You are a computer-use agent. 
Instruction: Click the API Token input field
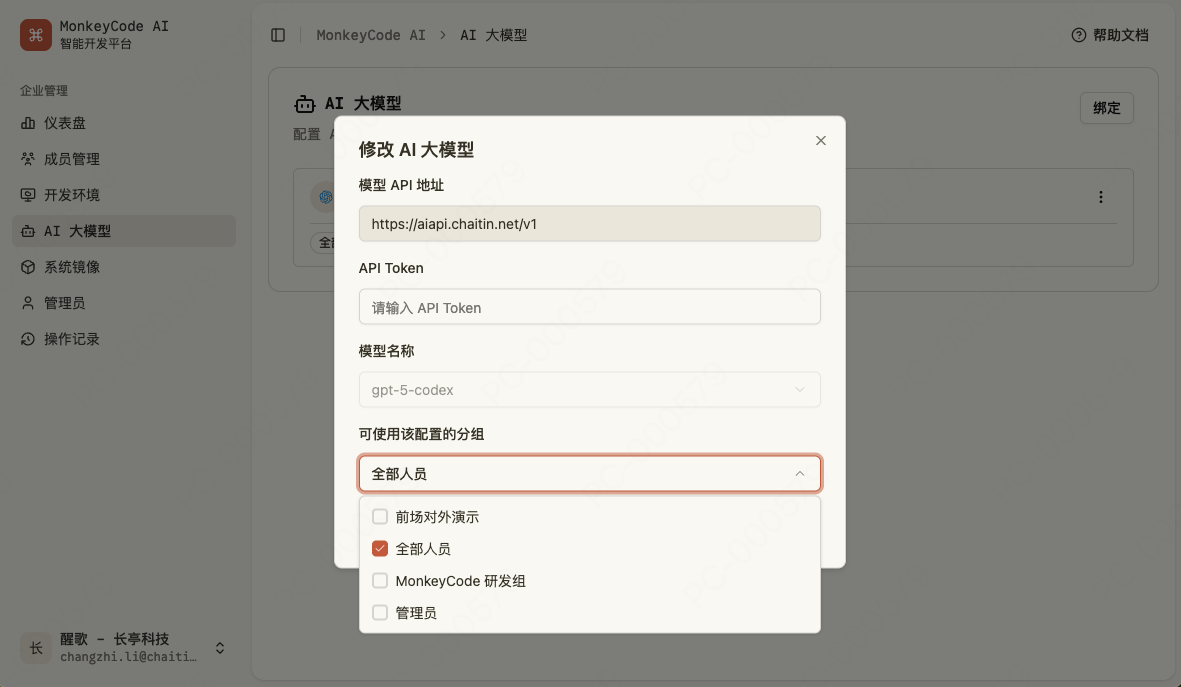click(x=589, y=307)
